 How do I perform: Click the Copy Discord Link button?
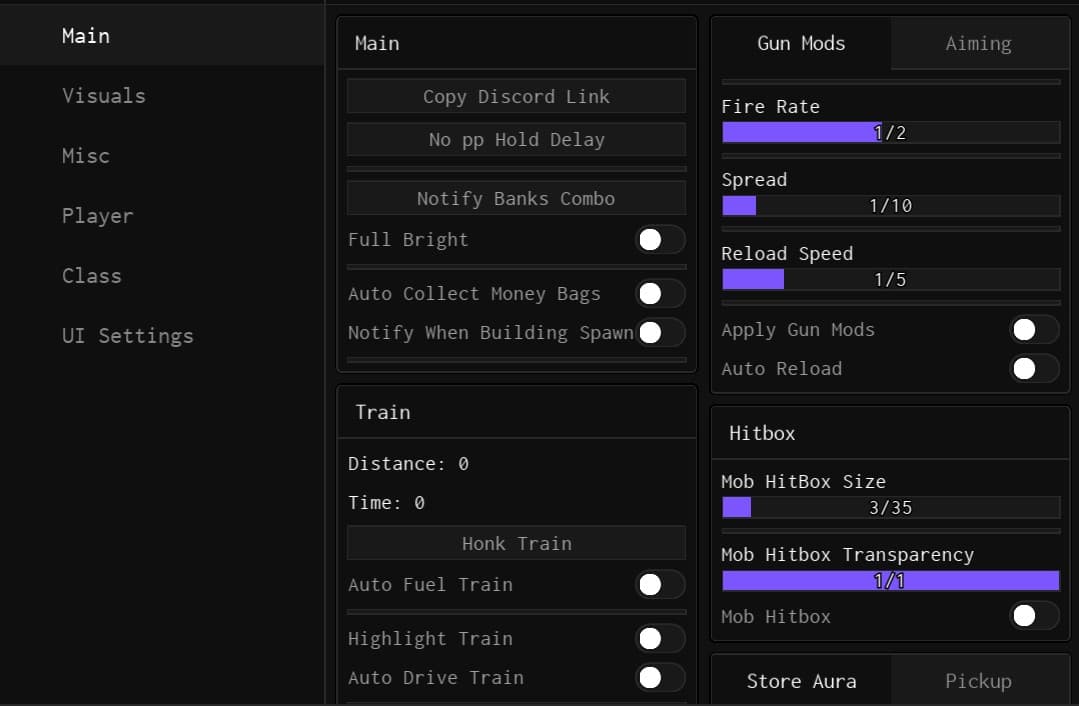coord(516,96)
